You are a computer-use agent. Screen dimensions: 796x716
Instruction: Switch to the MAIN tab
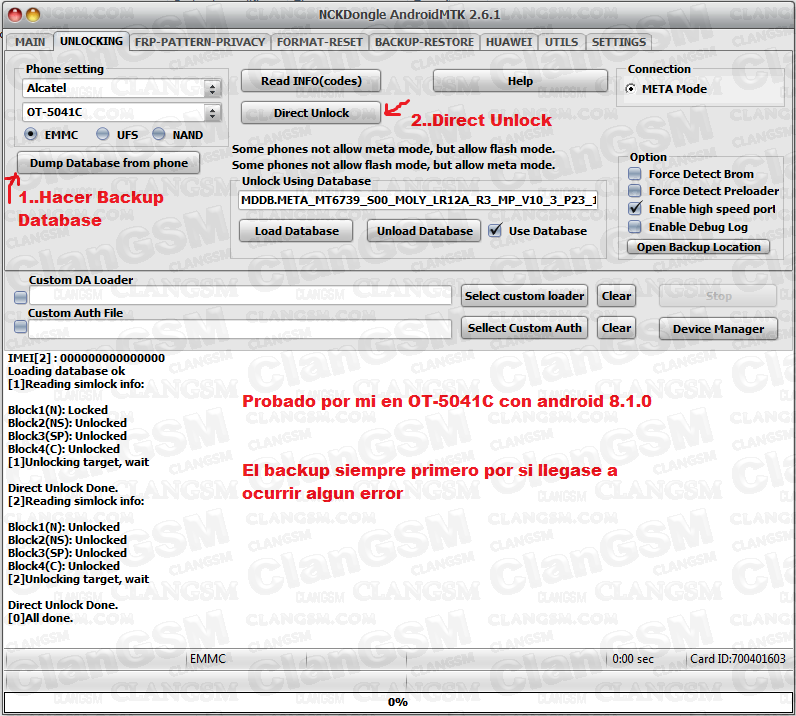(x=30, y=42)
